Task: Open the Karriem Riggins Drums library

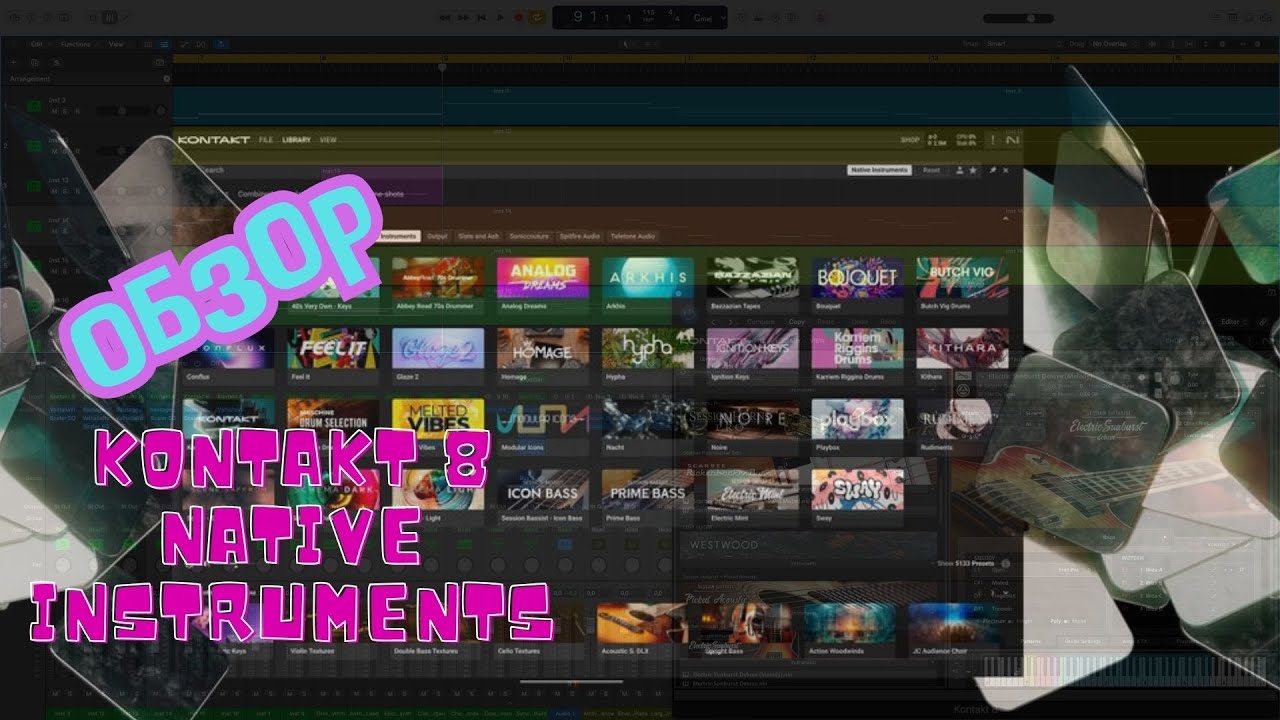Action: point(858,356)
